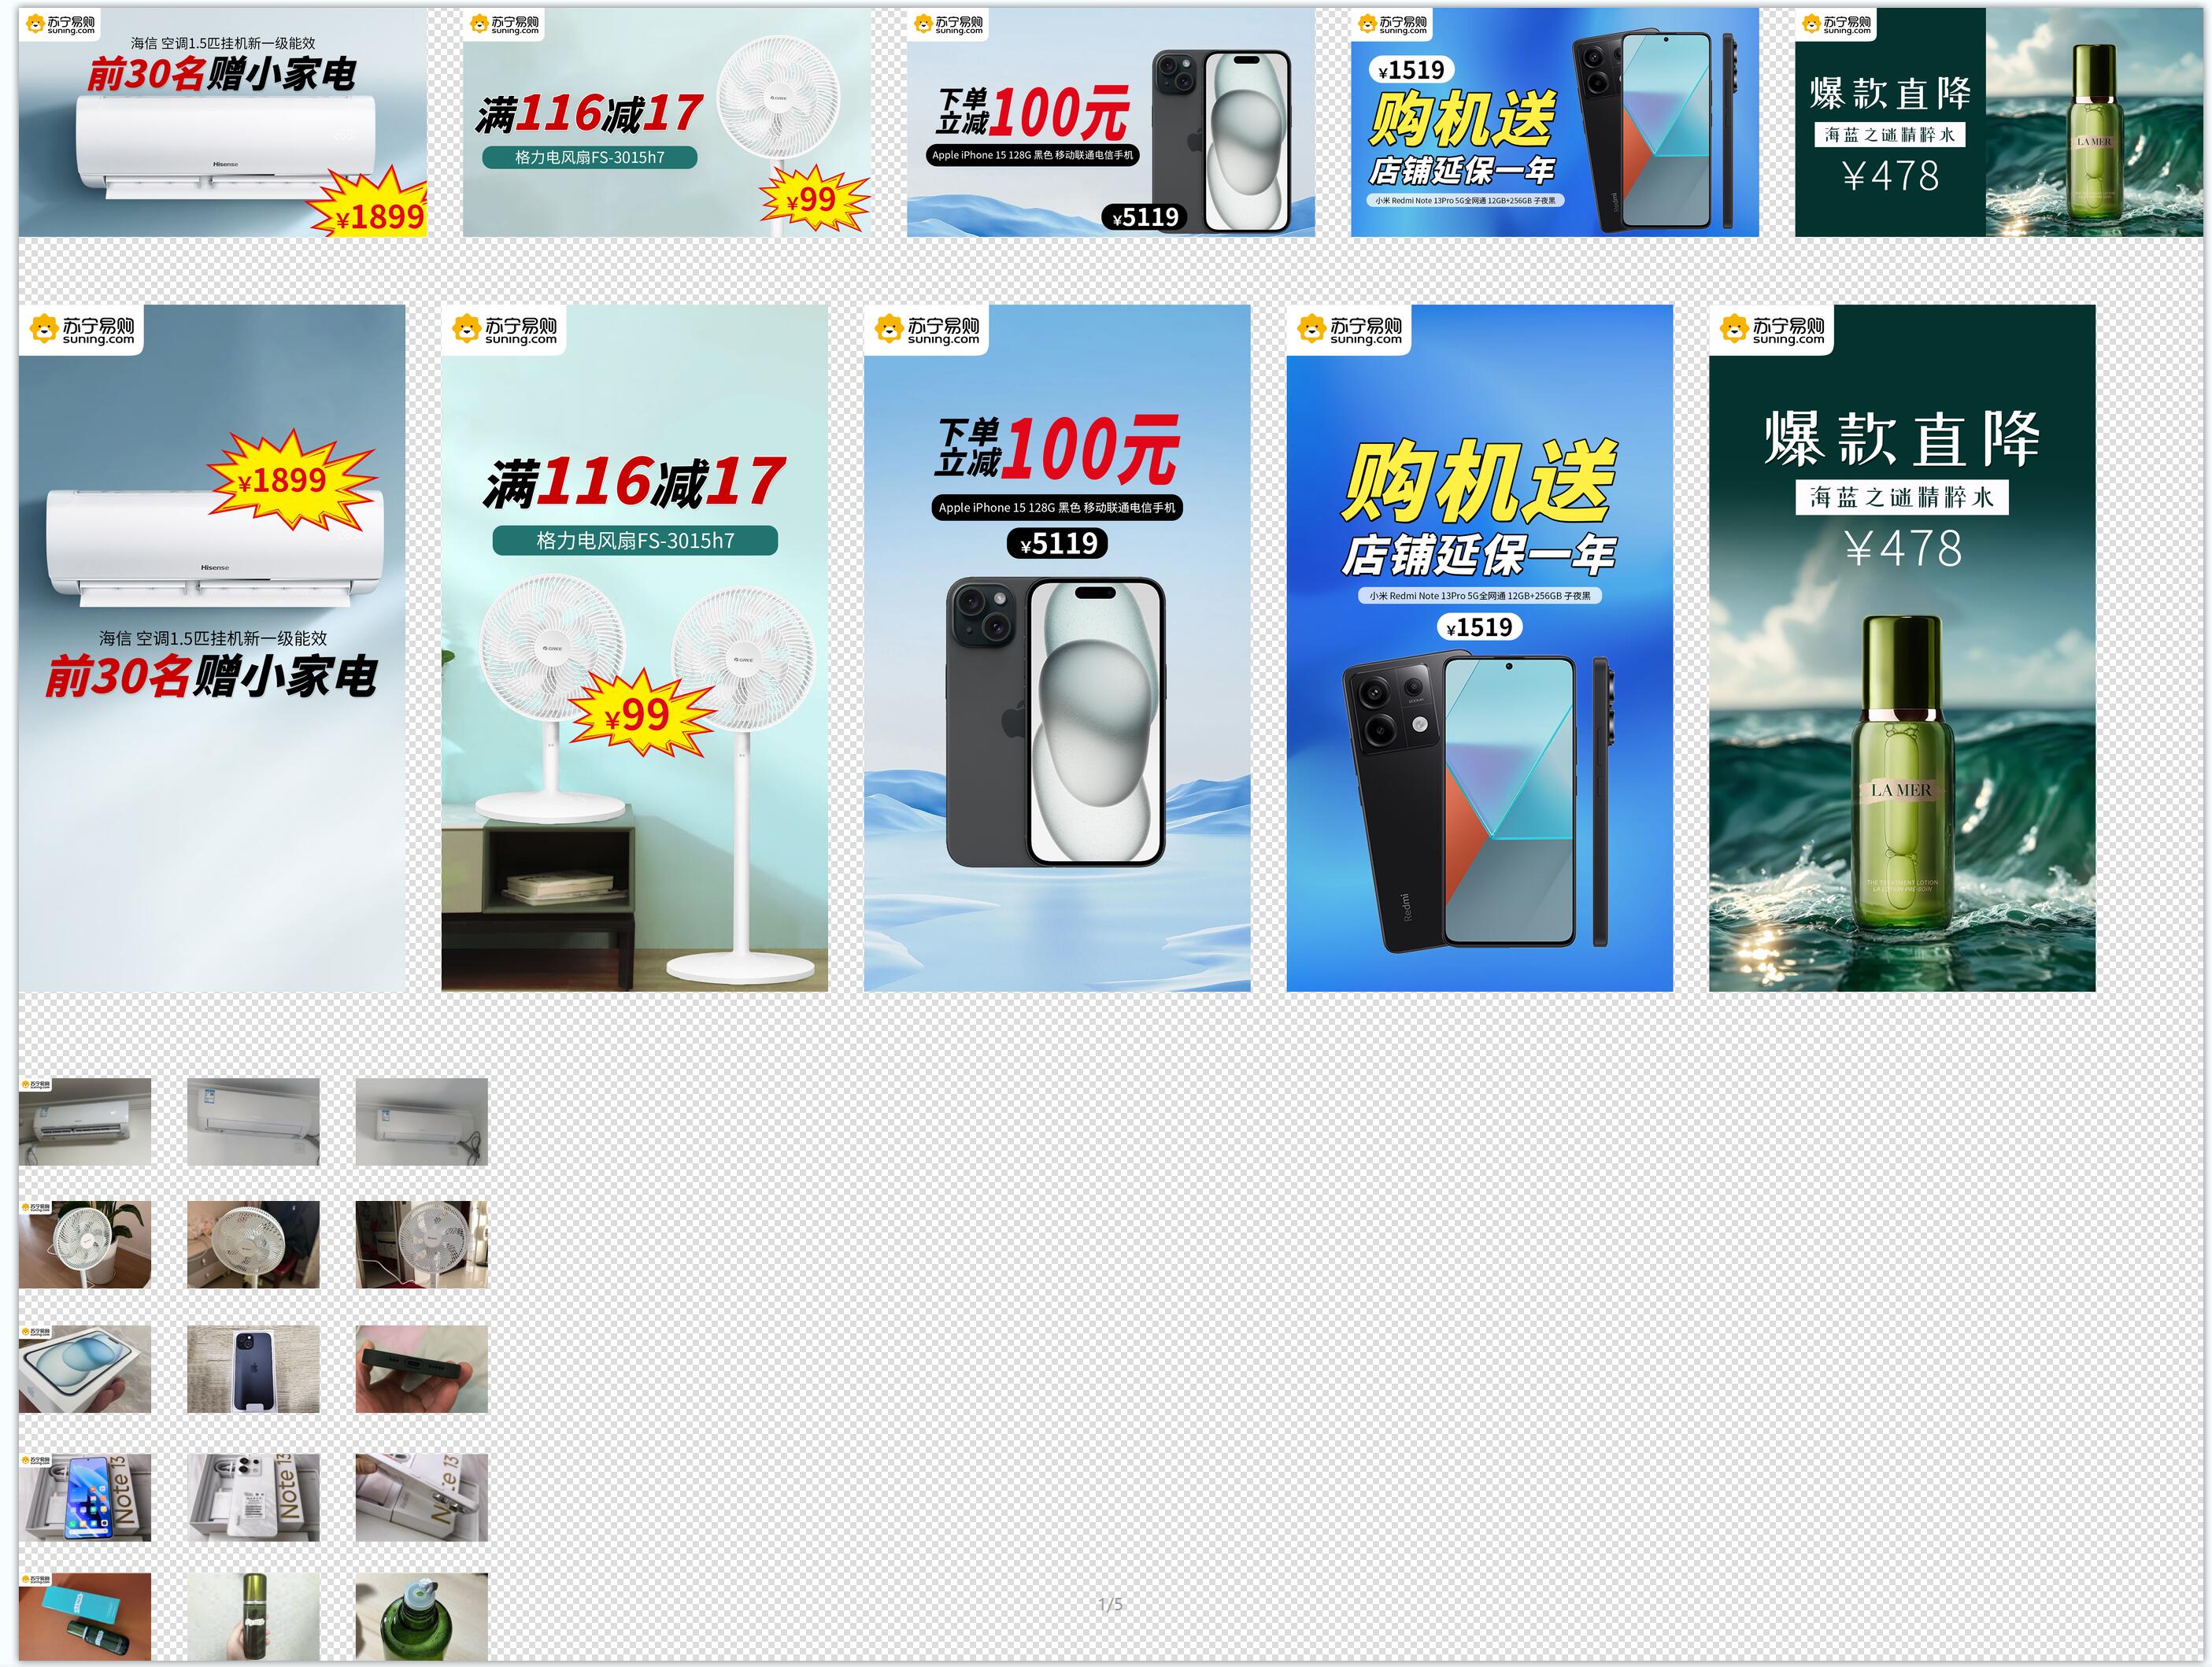Select Suning logo on vertical Redmi poster
The image size is (2212, 1667).
(1349, 330)
